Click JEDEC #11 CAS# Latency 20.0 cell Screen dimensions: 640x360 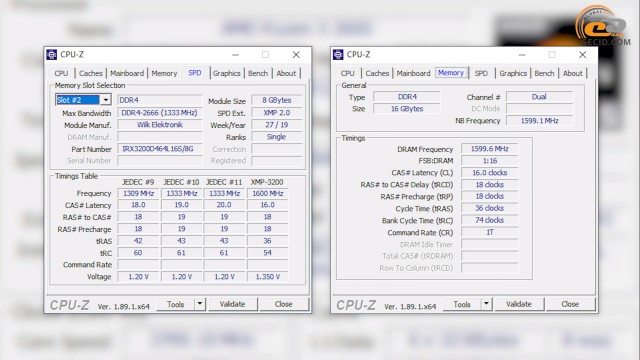224,205
